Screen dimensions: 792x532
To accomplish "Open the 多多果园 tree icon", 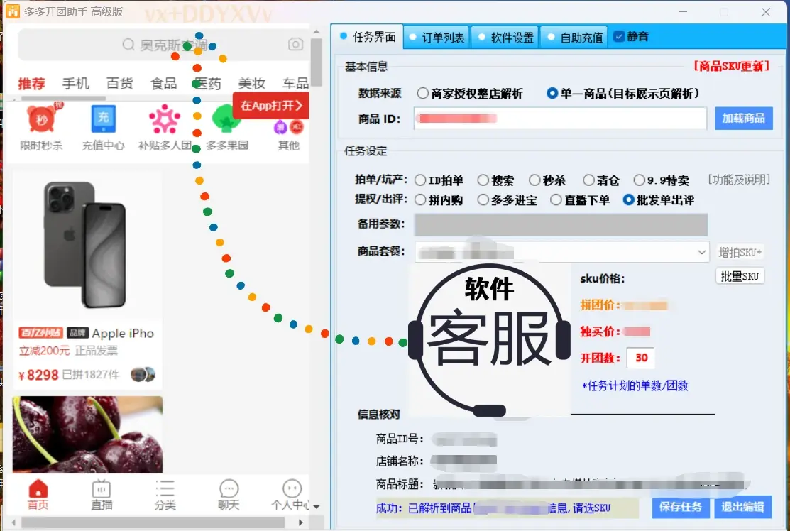I will tap(227, 121).
